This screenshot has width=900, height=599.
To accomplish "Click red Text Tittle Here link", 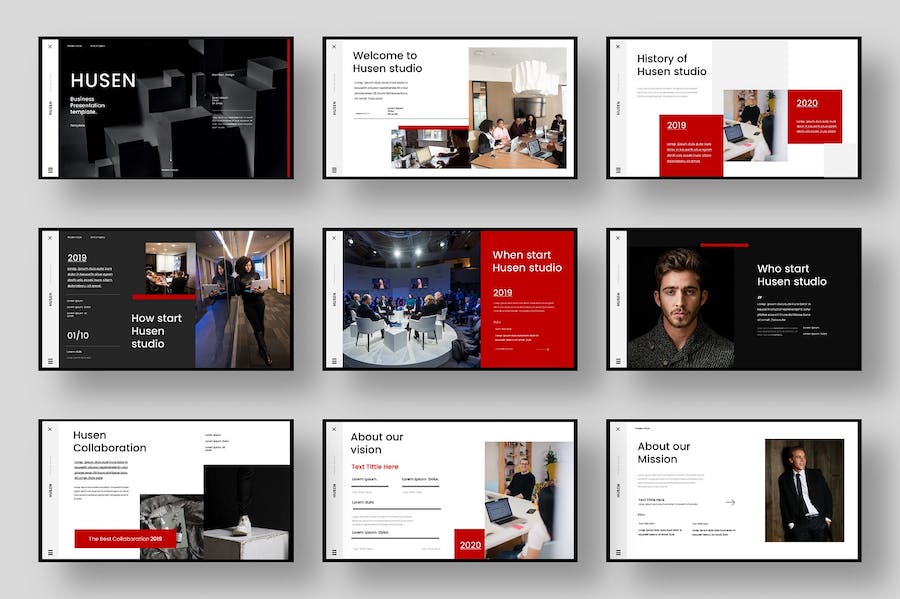I will tap(374, 467).
